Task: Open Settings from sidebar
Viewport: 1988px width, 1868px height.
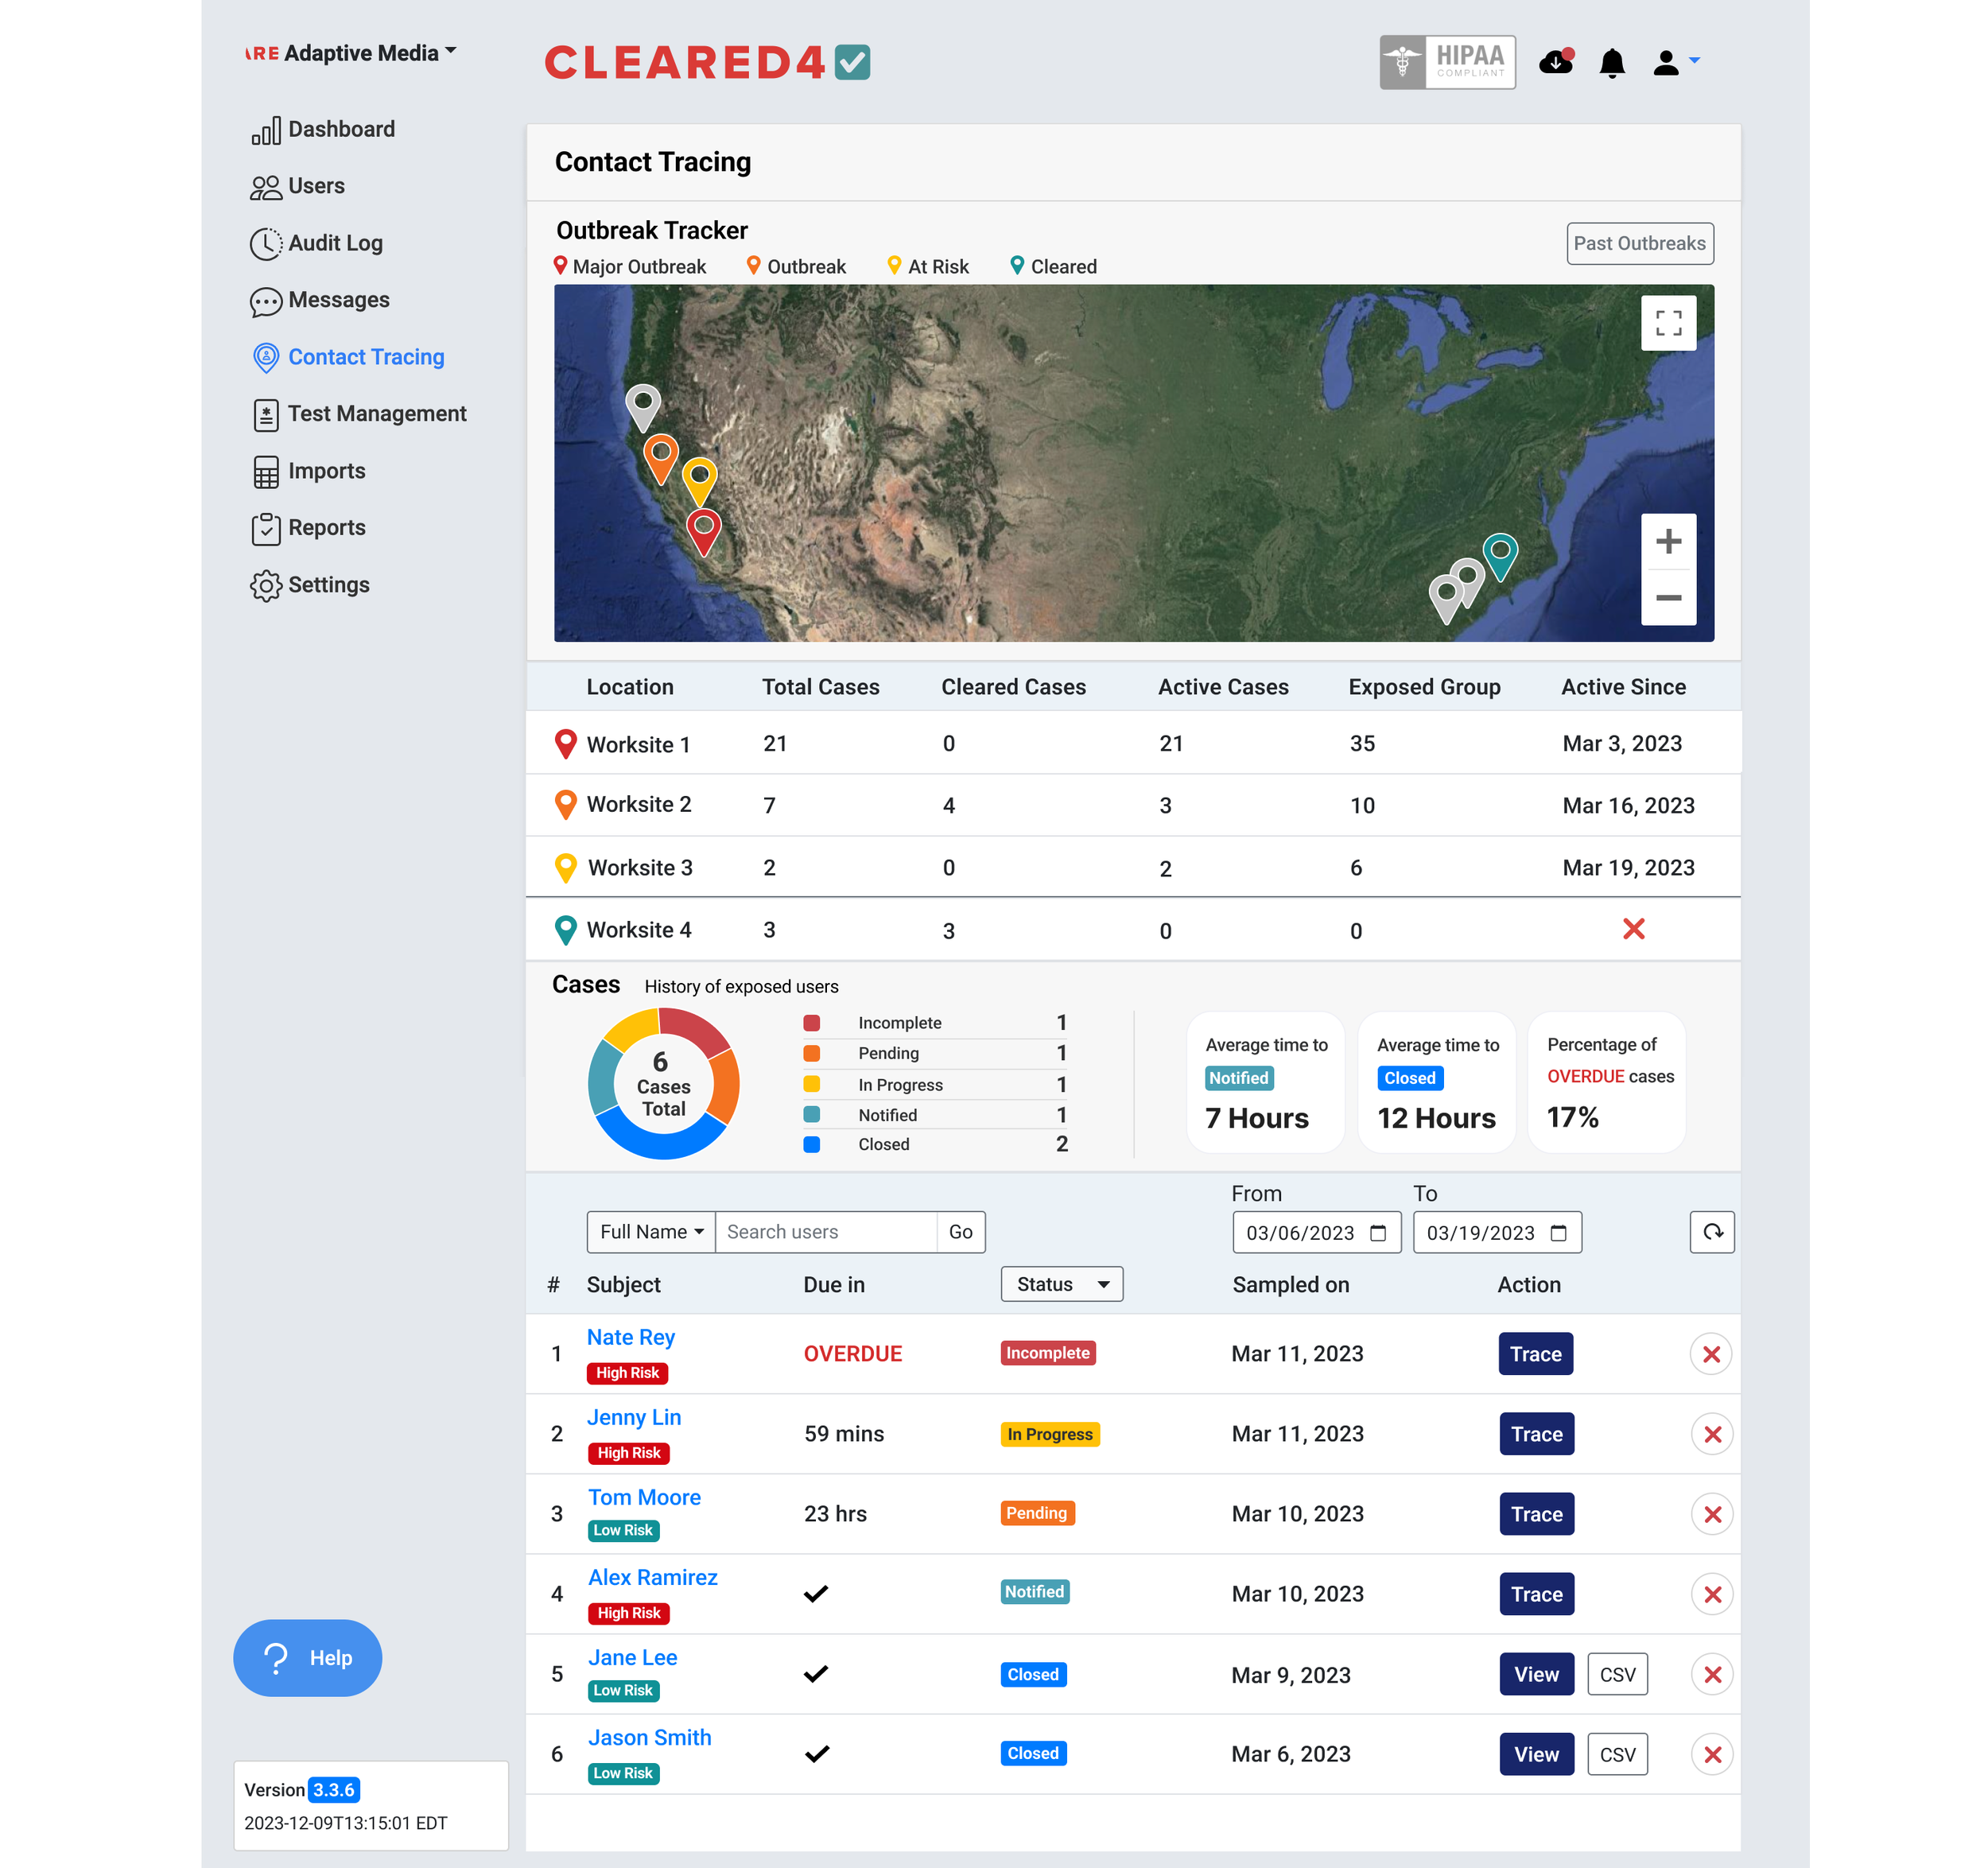Action: coord(310,585)
